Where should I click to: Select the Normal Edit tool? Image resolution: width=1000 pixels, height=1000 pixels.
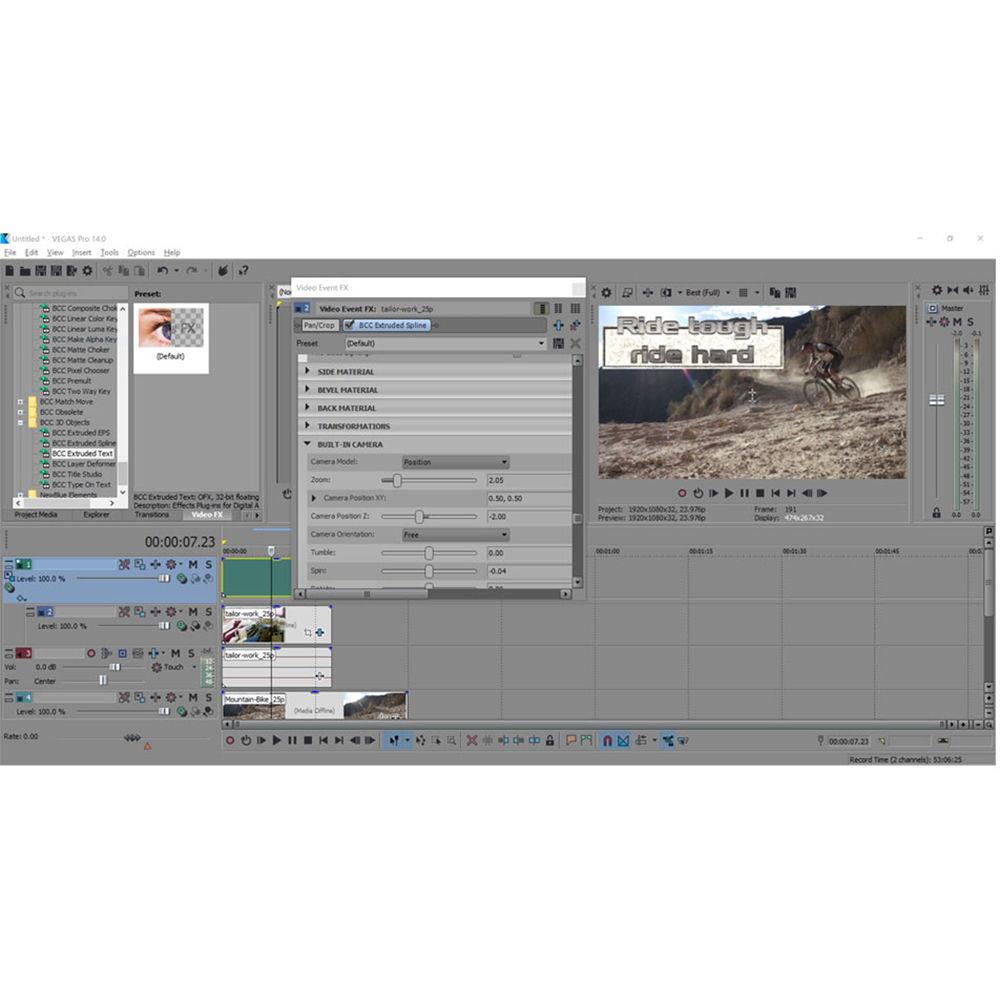click(395, 740)
